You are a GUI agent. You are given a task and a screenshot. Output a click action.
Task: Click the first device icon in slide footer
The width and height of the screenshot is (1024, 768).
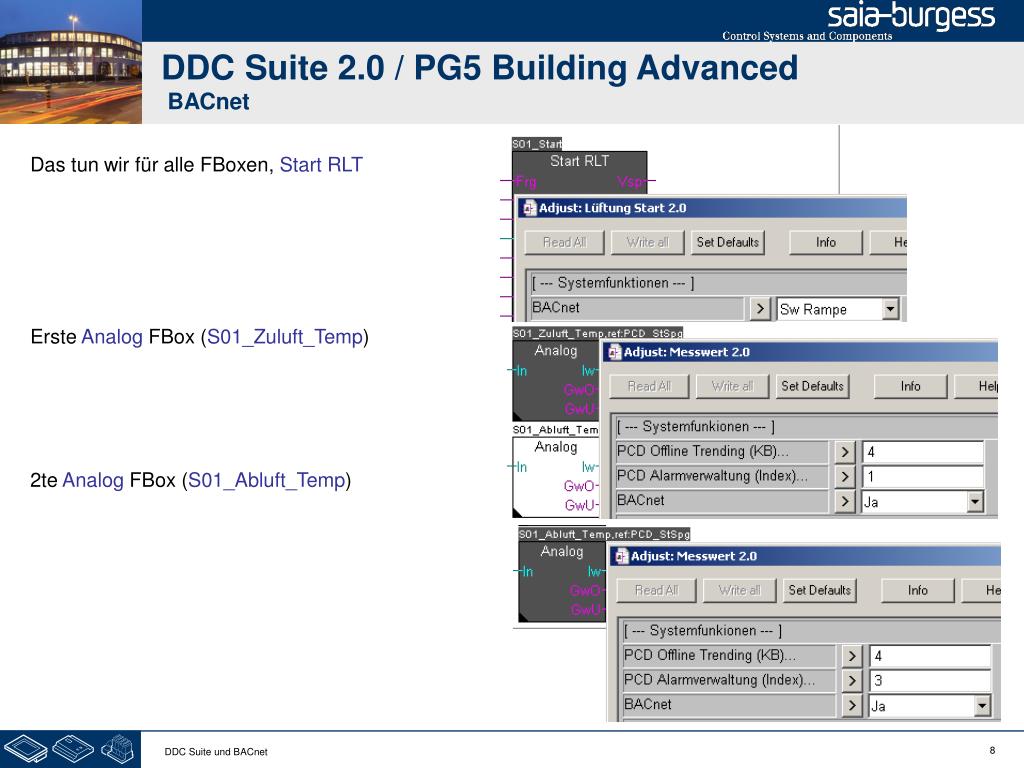coord(25,748)
